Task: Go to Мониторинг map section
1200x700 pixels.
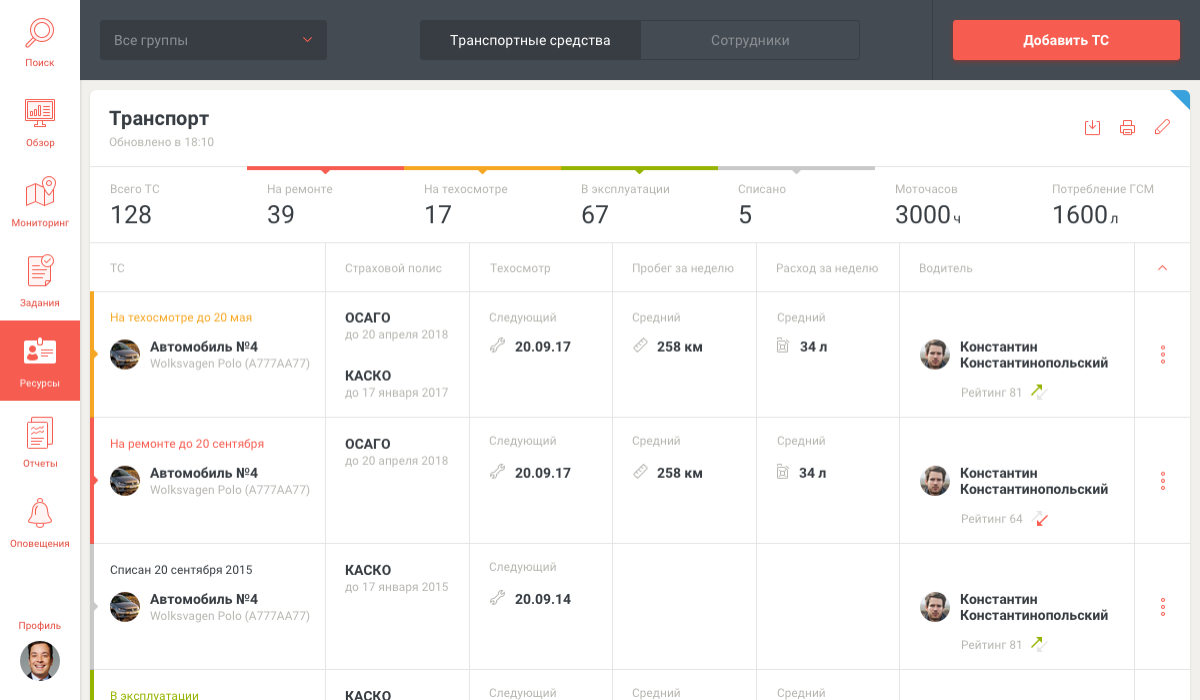Action: point(40,201)
